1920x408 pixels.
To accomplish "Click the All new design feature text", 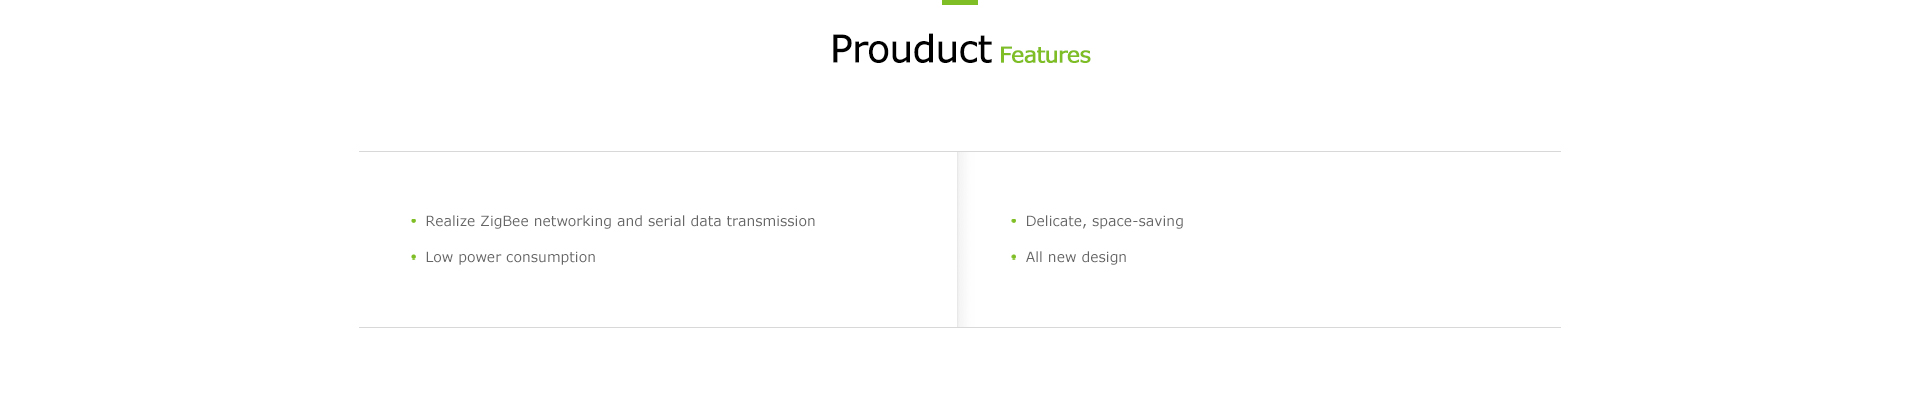I will pyautogui.click(x=1076, y=257).
